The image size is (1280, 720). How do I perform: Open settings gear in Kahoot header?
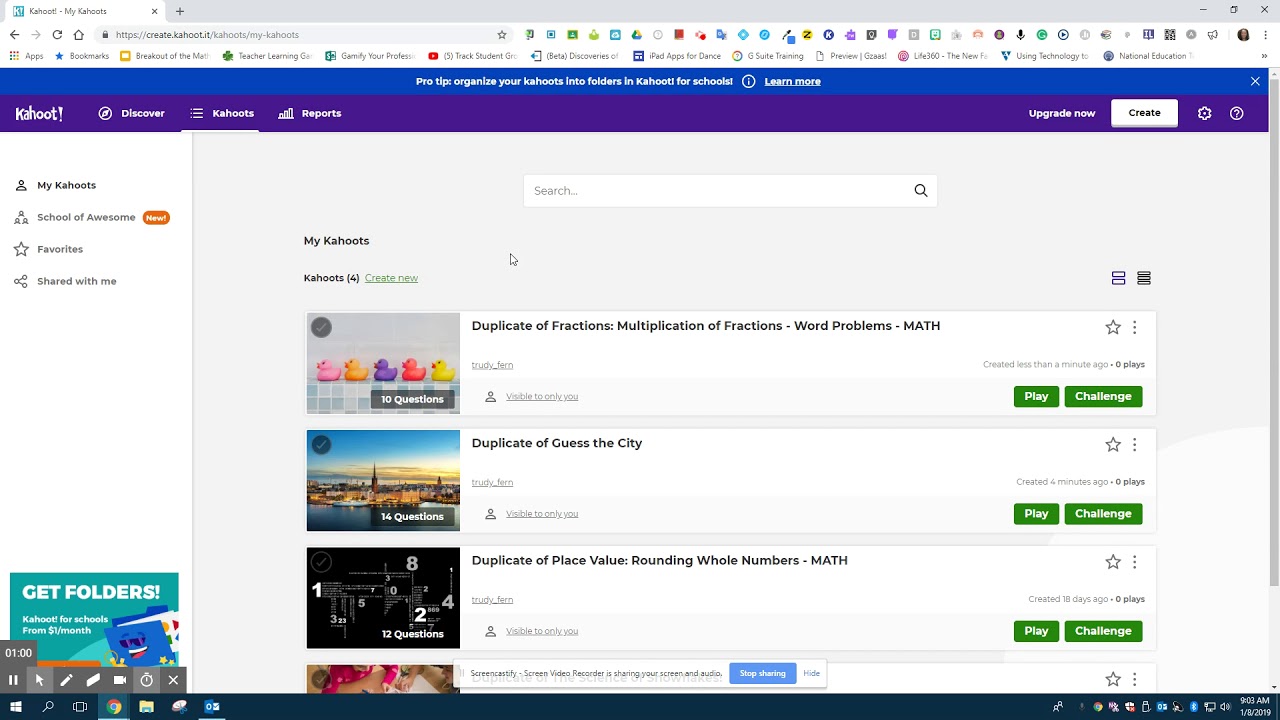[1204, 113]
